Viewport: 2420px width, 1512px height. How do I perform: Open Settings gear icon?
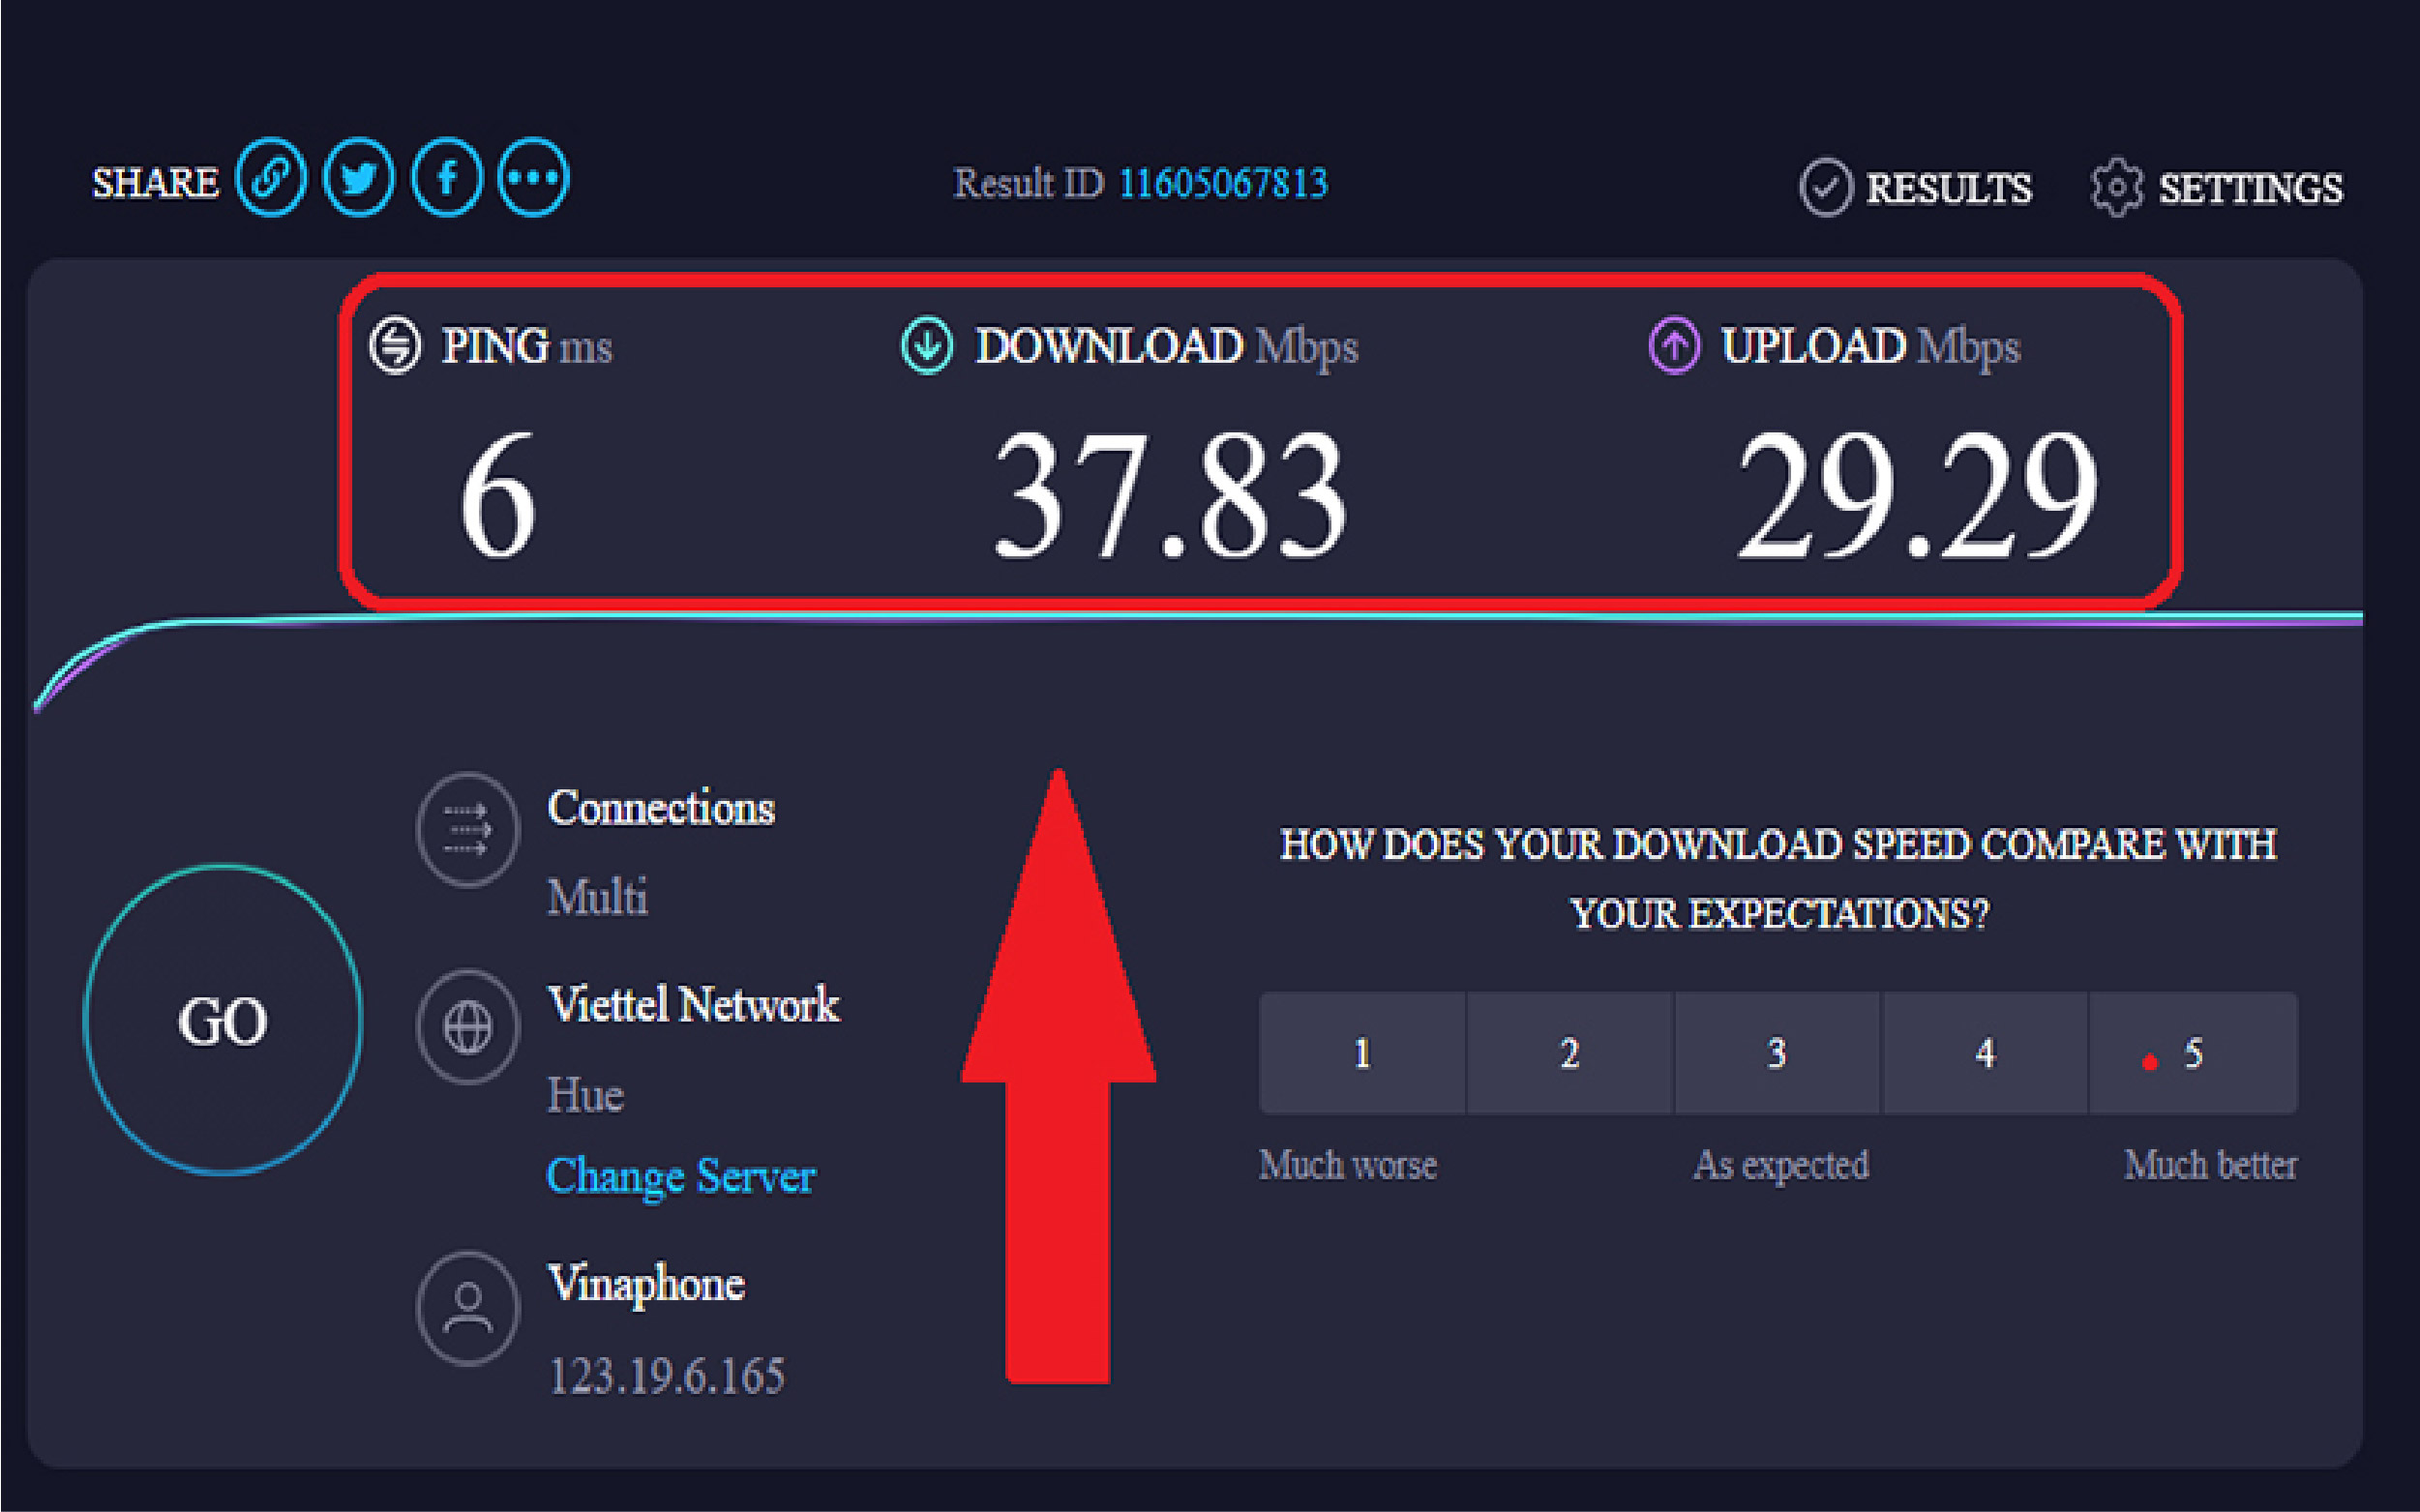click(2116, 187)
